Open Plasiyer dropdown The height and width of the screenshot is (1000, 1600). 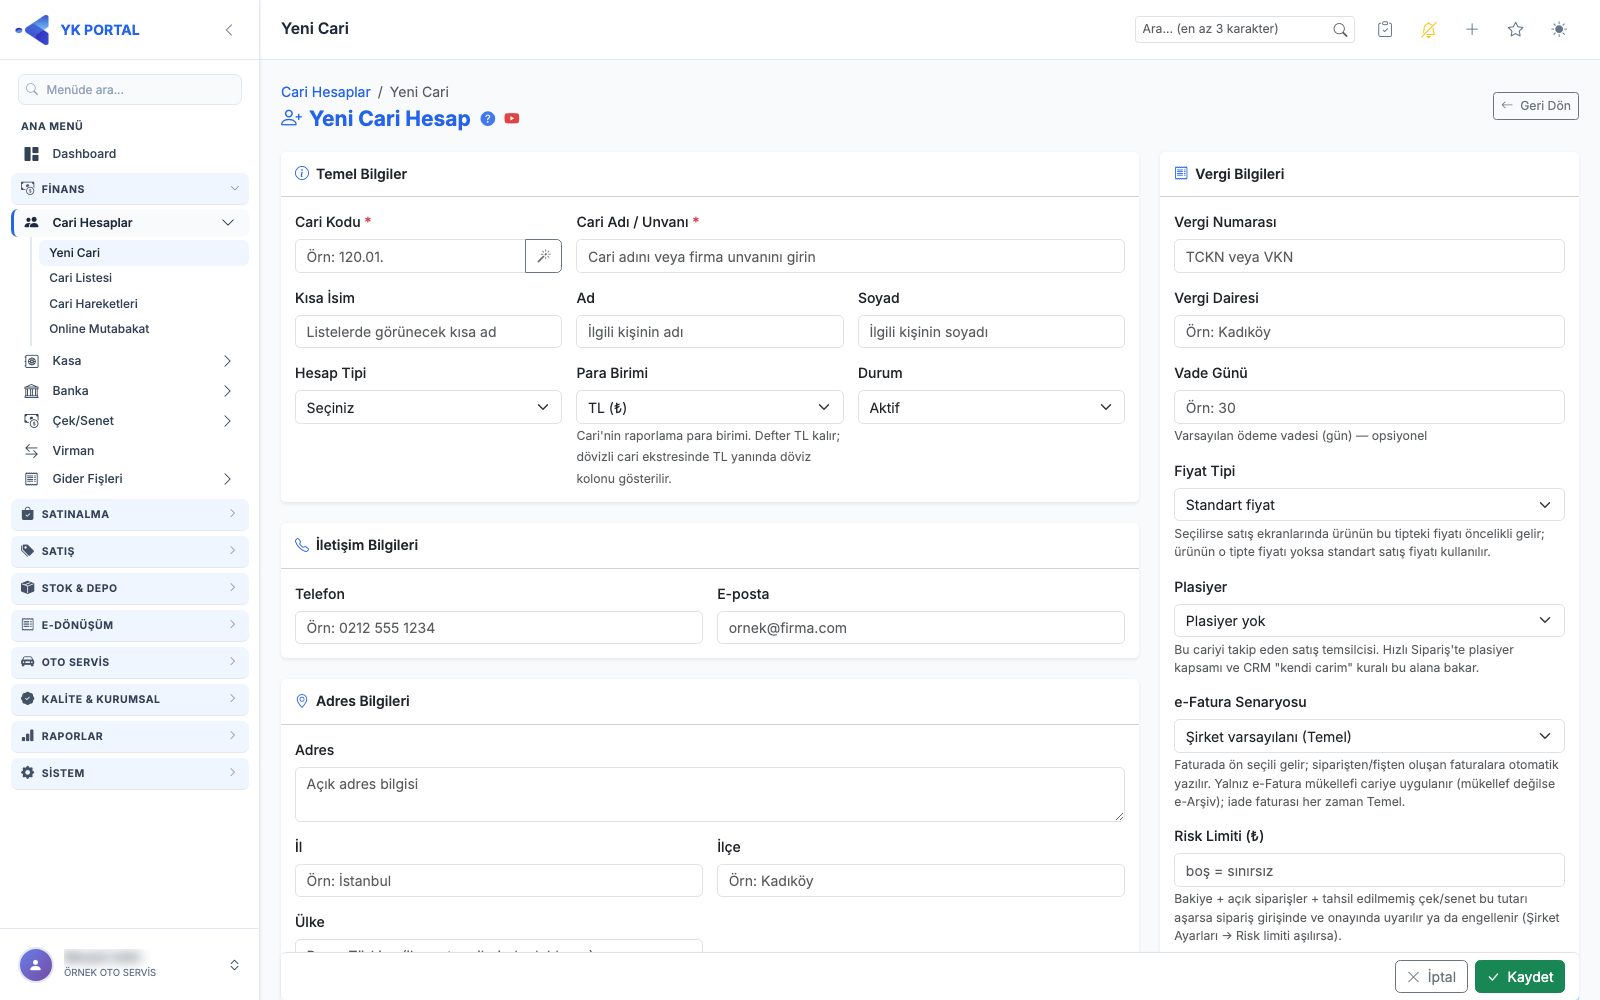1369,620
